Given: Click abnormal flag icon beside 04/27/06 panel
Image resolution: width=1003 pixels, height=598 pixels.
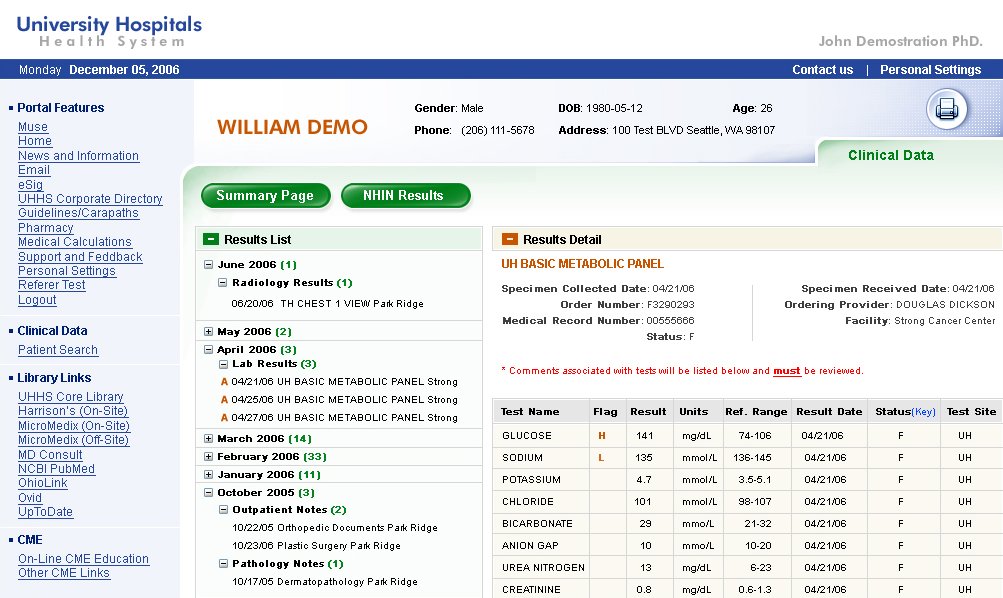Looking at the screenshot, I should pyautogui.click(x=224, y=418).
